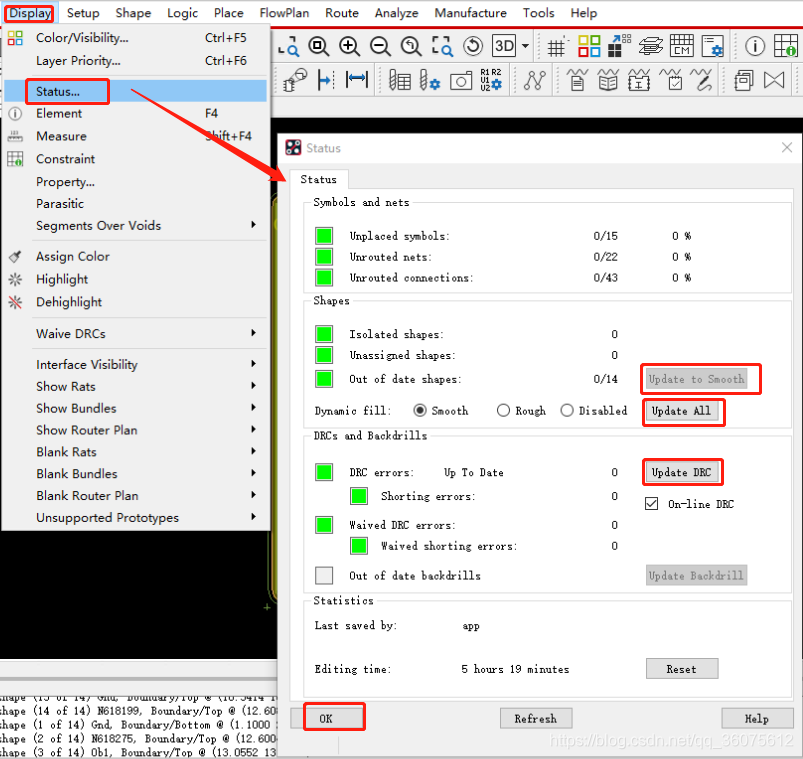Image resolution: width=803 pixels, height=759 pixels.
Task: Click the Help button in Status dialog
Action: point(757,719)
